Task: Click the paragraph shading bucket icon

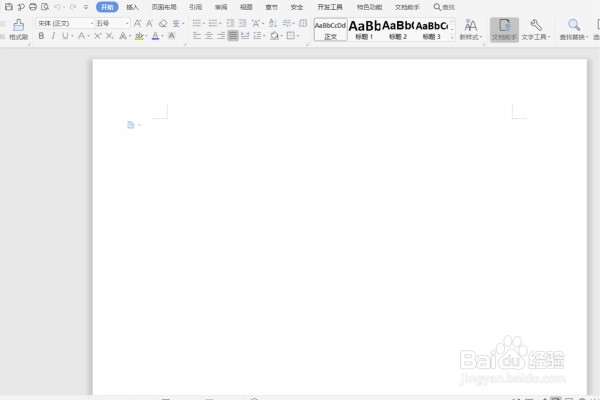Action: 274,36
